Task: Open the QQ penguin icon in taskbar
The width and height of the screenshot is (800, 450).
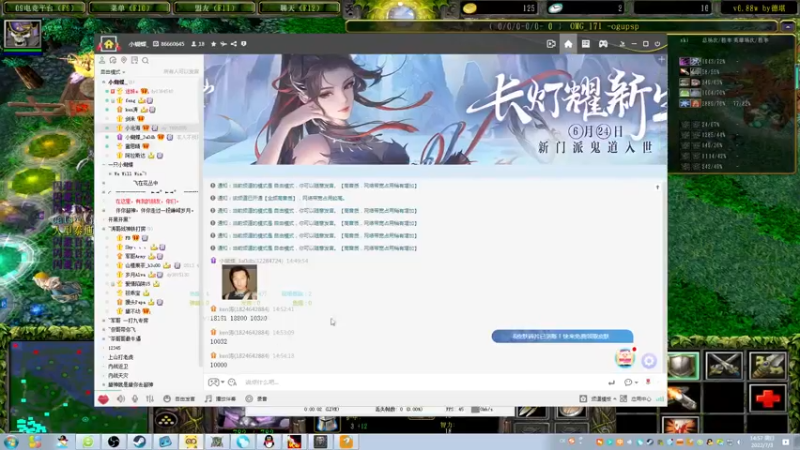Action: pos(269,441)
